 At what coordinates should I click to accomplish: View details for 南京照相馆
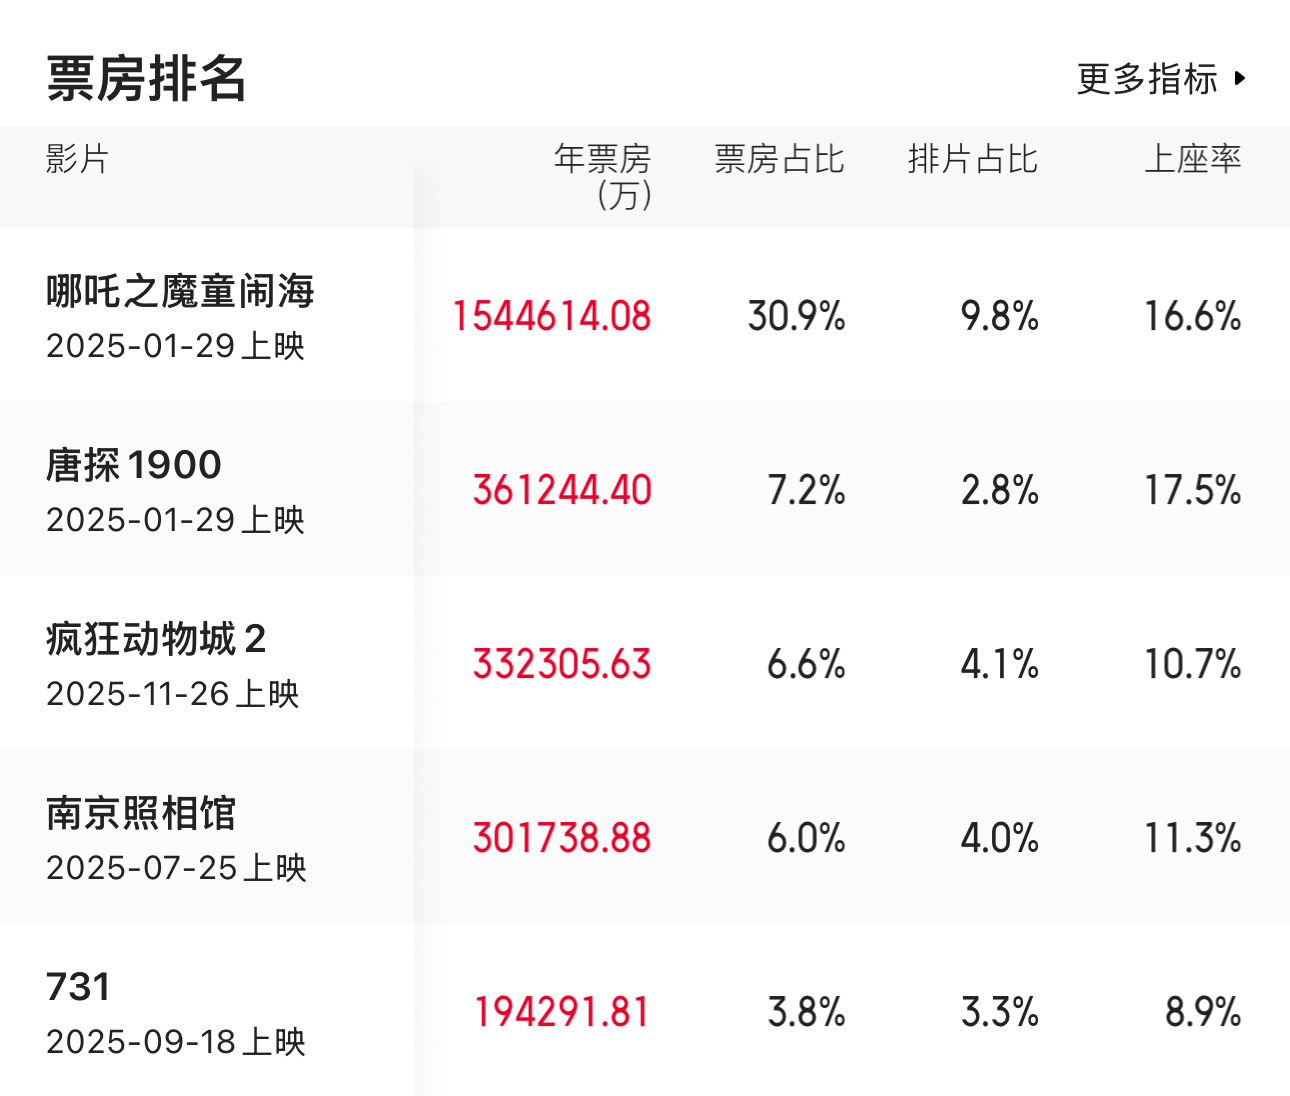coord(141,813)
